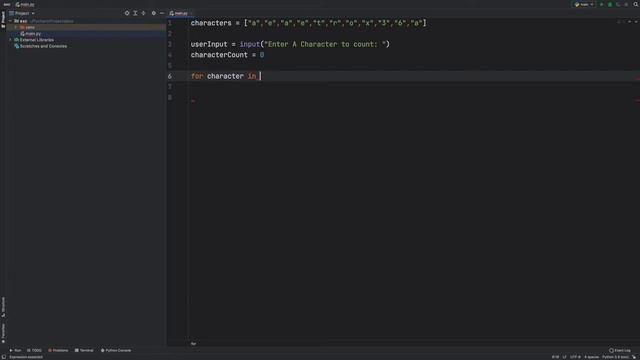
Task: Select Scratches and Consoles in the tree
Action: pyautogui.click(x=40, y=46)
